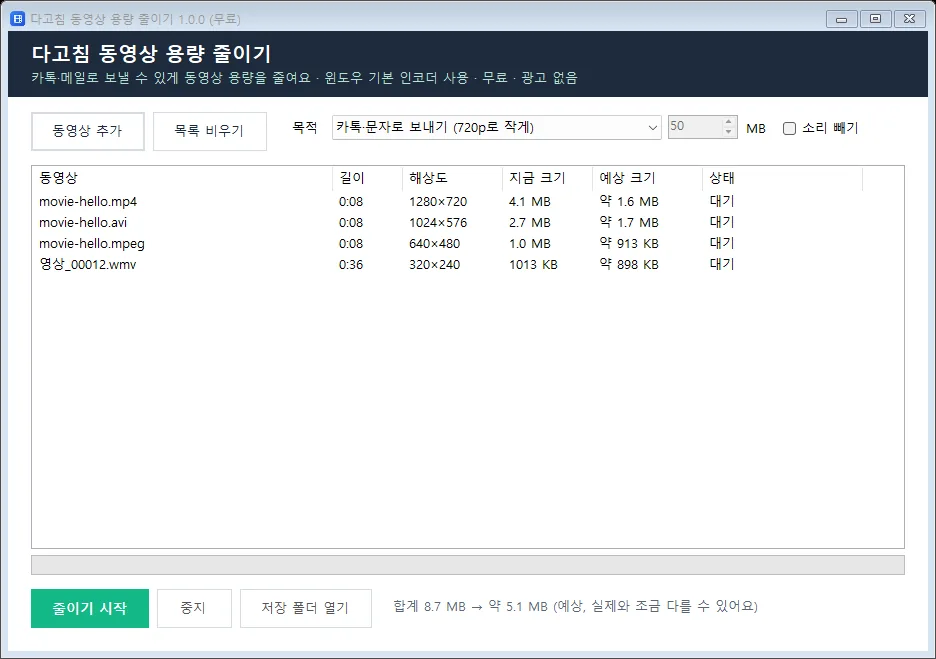The height and width of the screenshot is (659, 936).
Task: Close the window
Action: point(910,19)
